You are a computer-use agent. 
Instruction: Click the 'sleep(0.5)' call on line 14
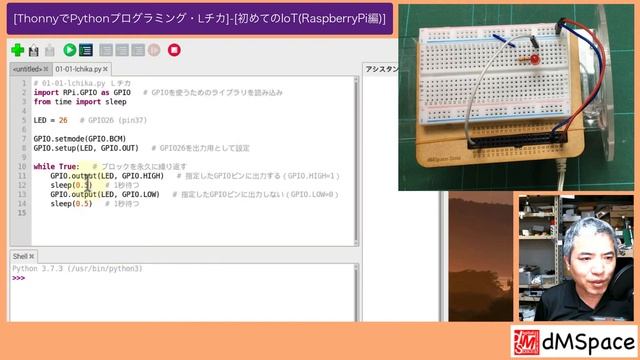pyautogui.click(x=71, y=204)
